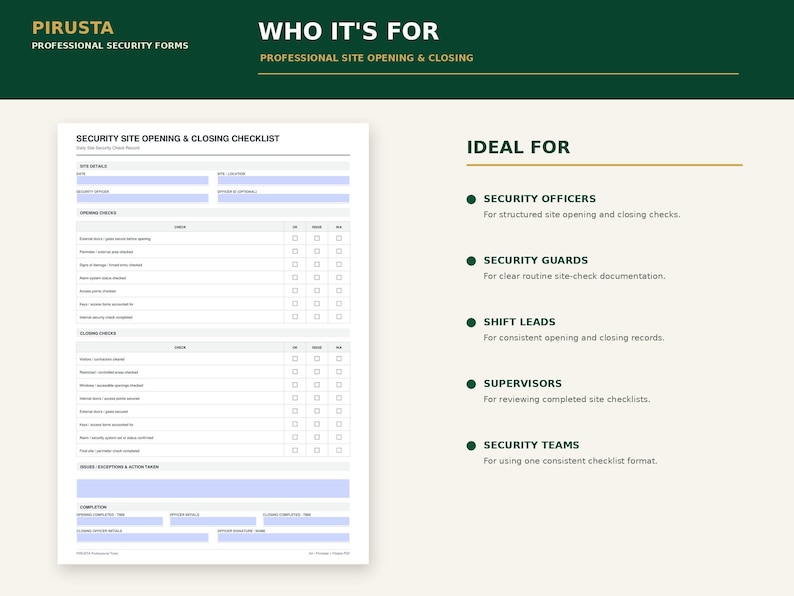Click 'For clear routine site-check documentation.'
Screen dimensions: 794x596
coord(574,276)
